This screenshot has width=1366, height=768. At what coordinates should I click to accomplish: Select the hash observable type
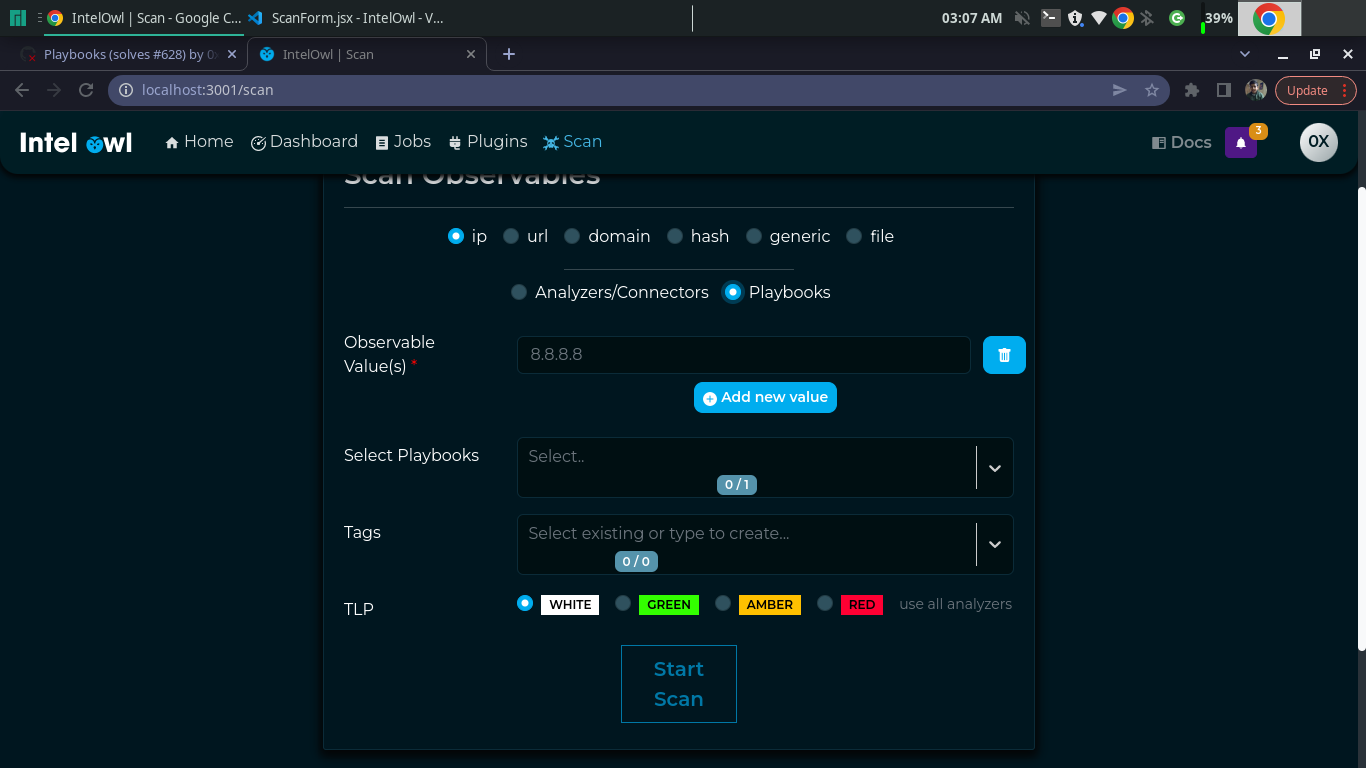point(675,236)
